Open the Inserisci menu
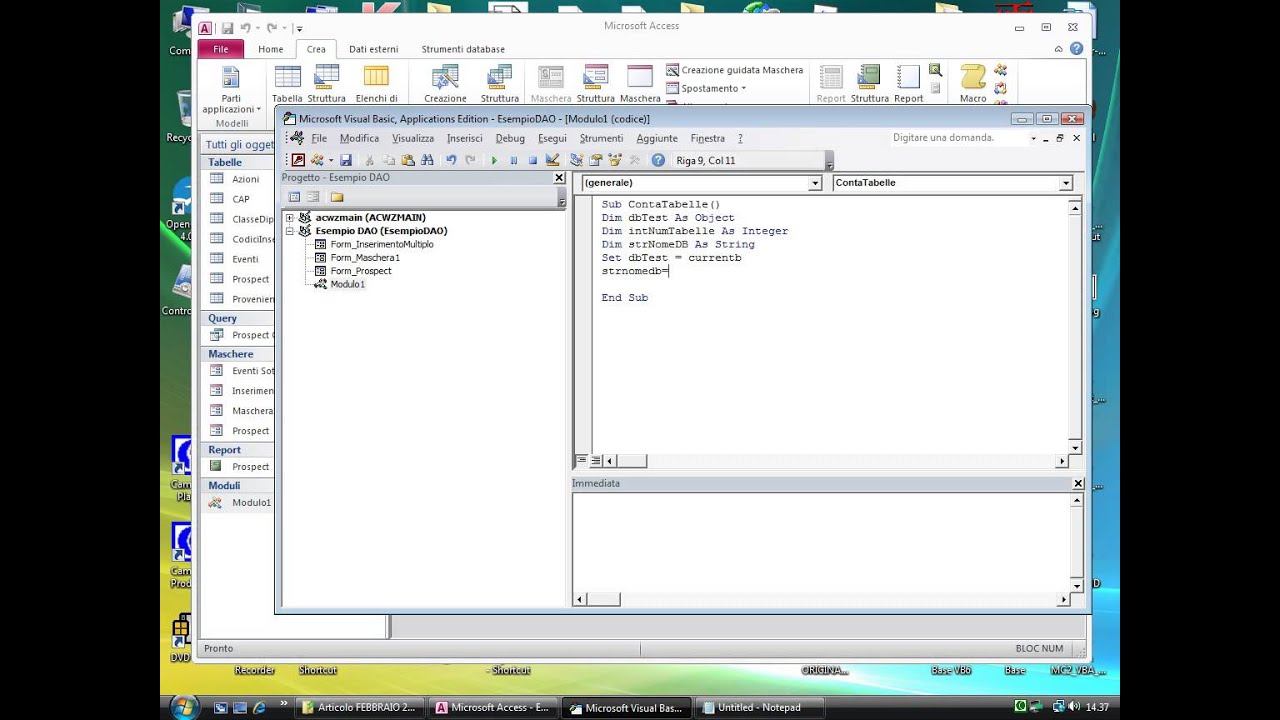Viewport: 1280px width, 720px height. [x=464, y=138]
